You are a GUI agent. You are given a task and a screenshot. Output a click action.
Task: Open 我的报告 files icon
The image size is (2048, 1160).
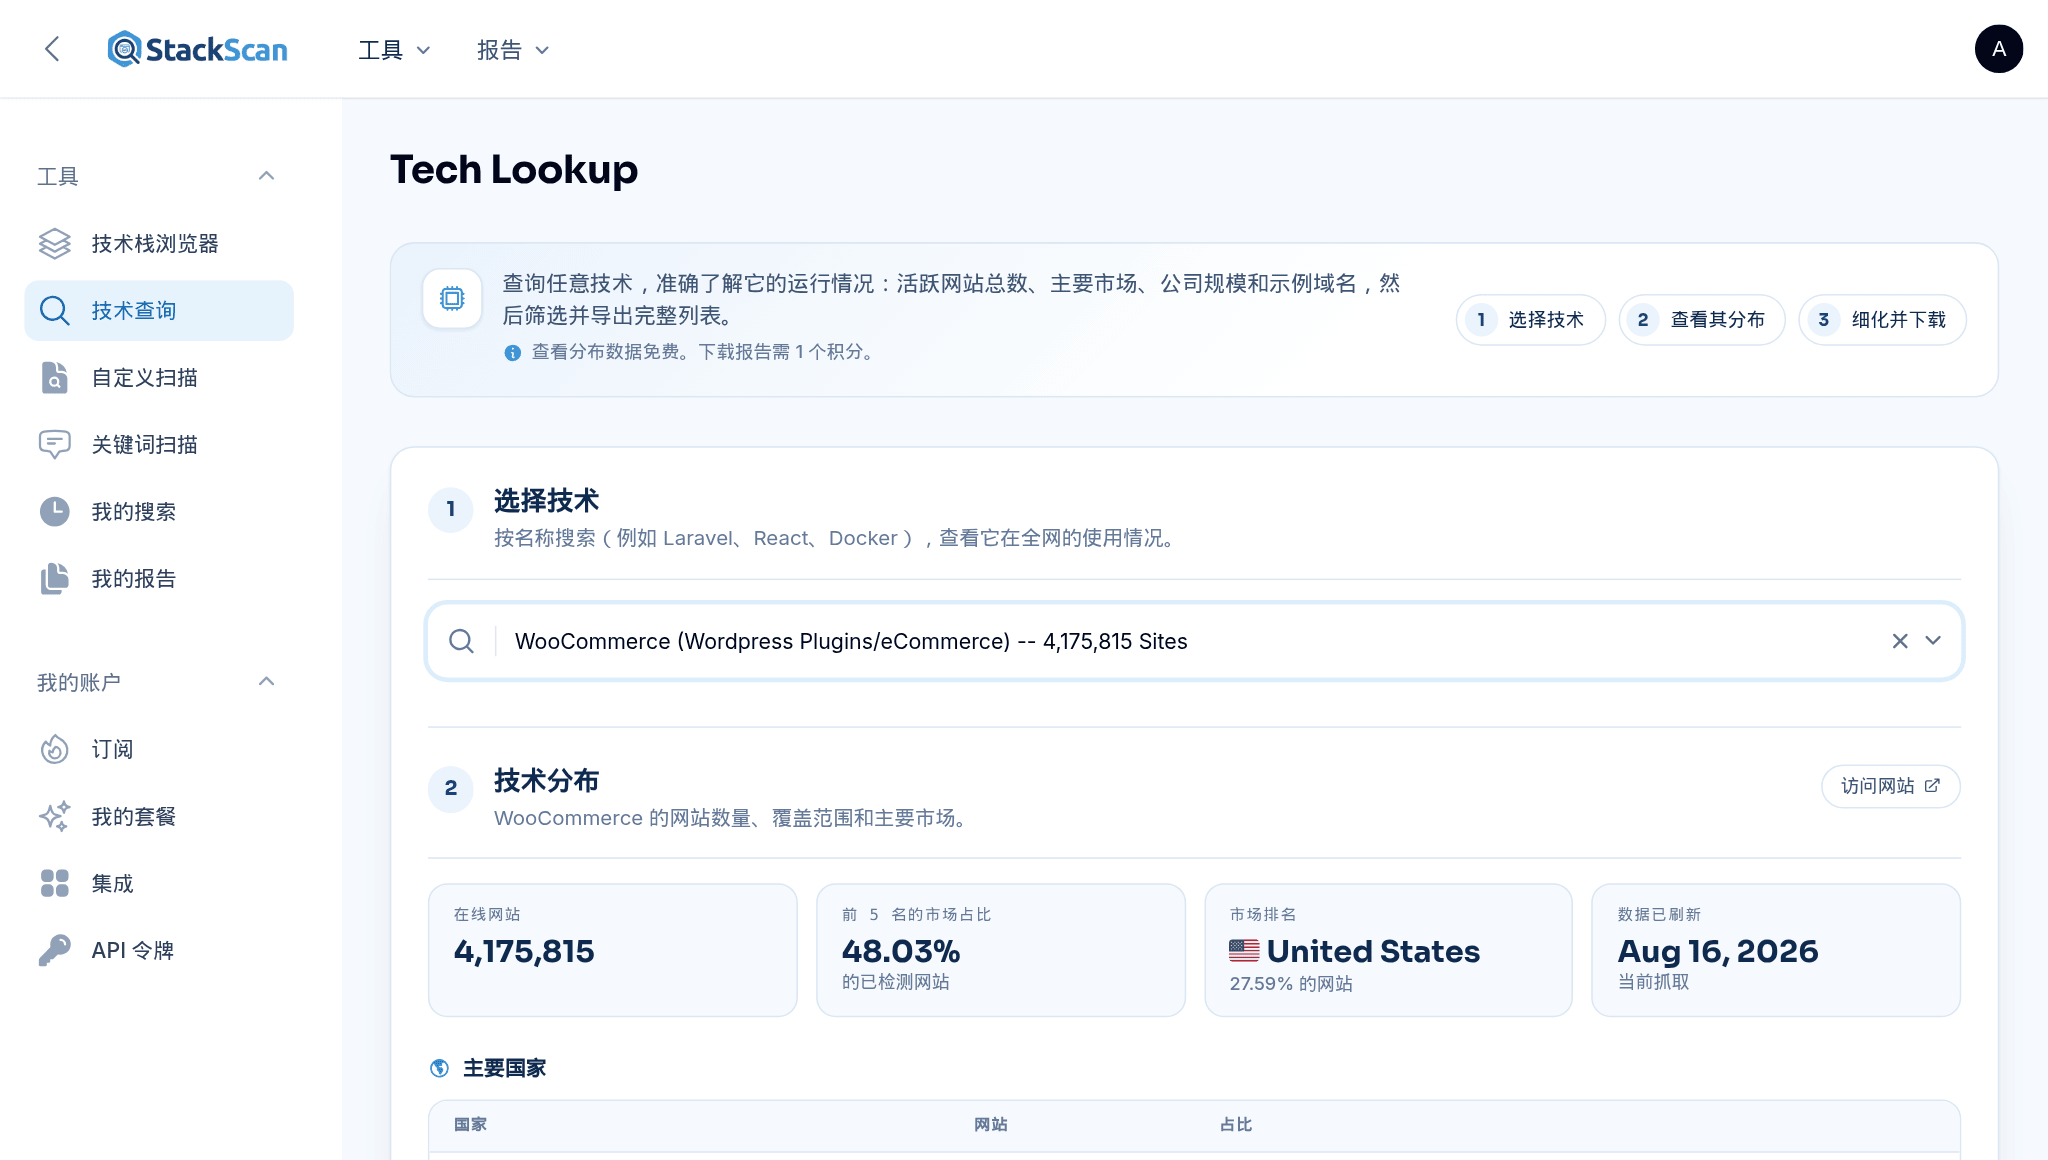[54, 578]
